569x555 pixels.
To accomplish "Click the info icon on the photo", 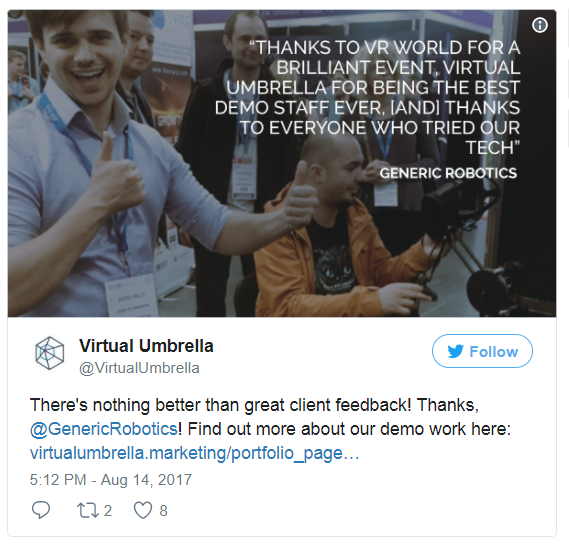I will (540, 25).
